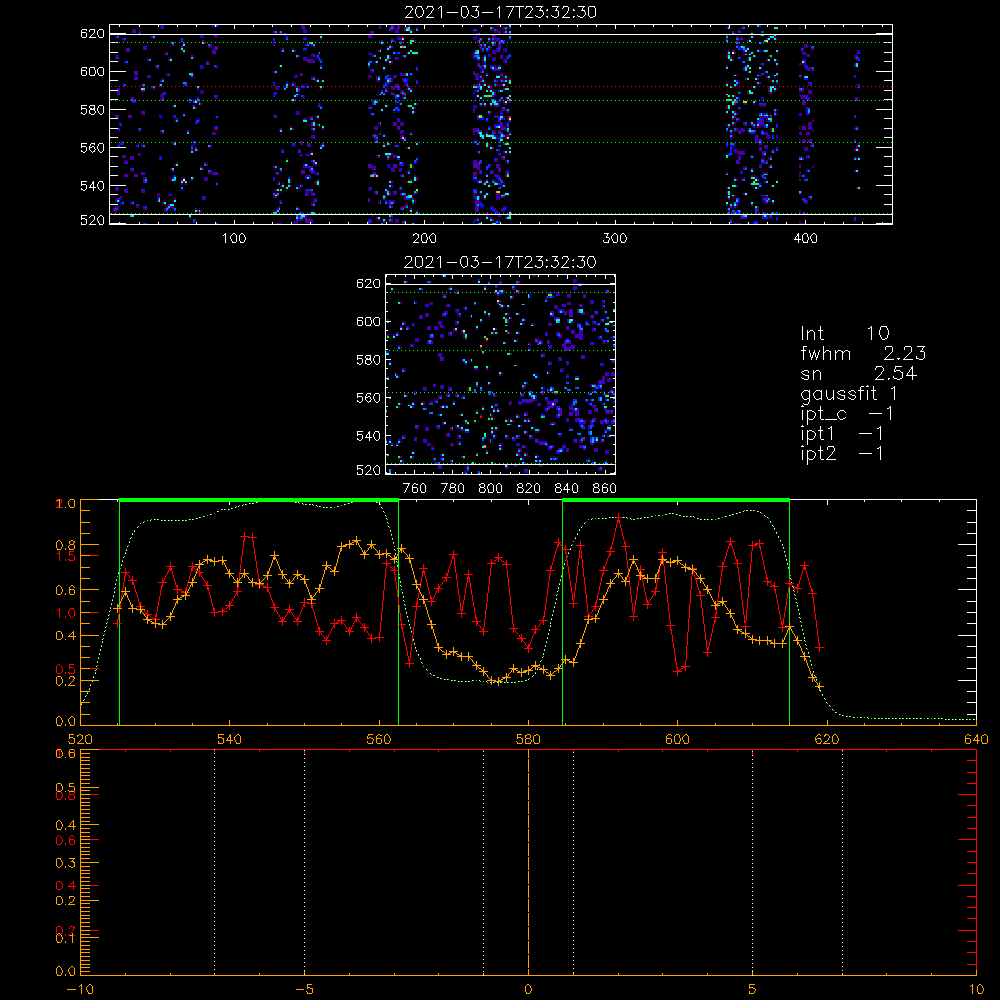Viewport: 1000px width, 1000px height.
Task: Click the small middle spectrogram image
Action: click(x=501, y=374)
